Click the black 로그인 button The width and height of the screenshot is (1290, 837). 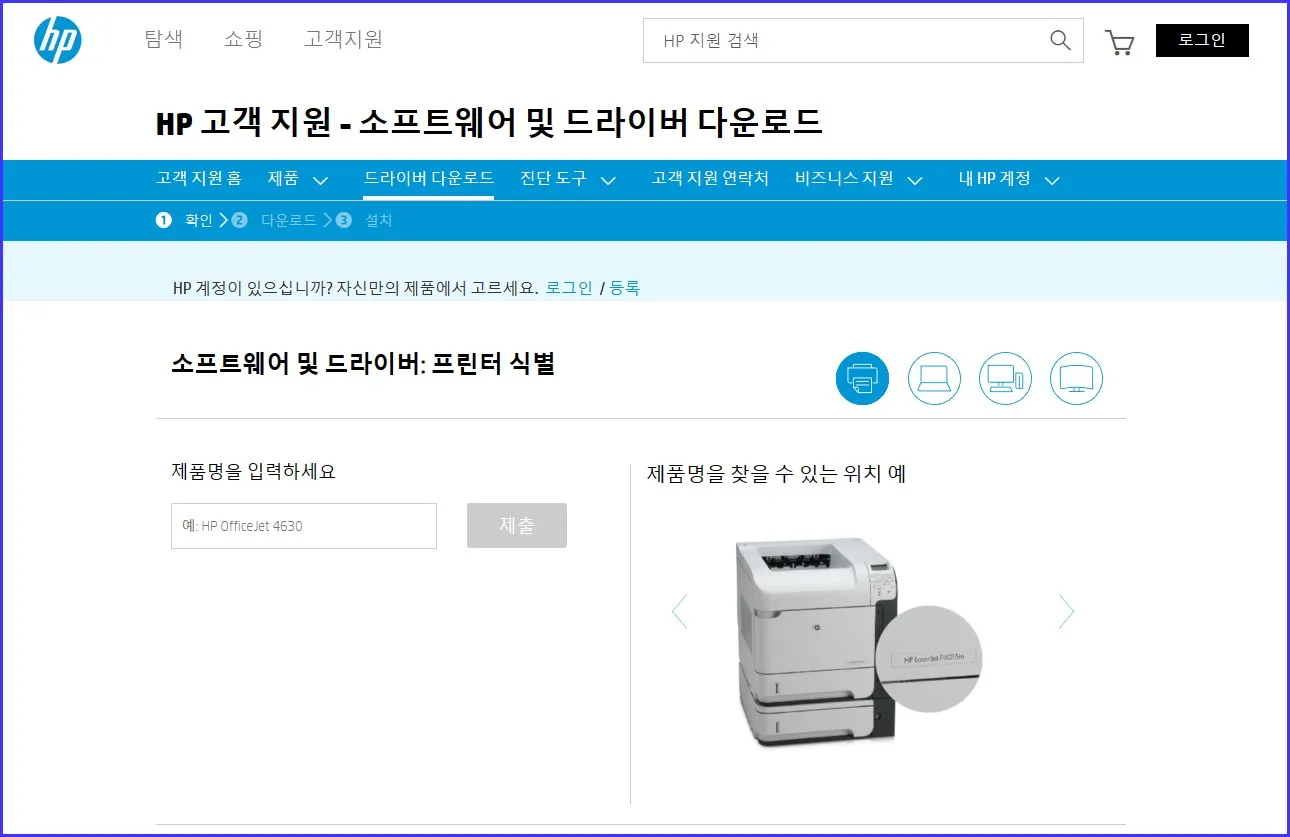[1202, 40]
